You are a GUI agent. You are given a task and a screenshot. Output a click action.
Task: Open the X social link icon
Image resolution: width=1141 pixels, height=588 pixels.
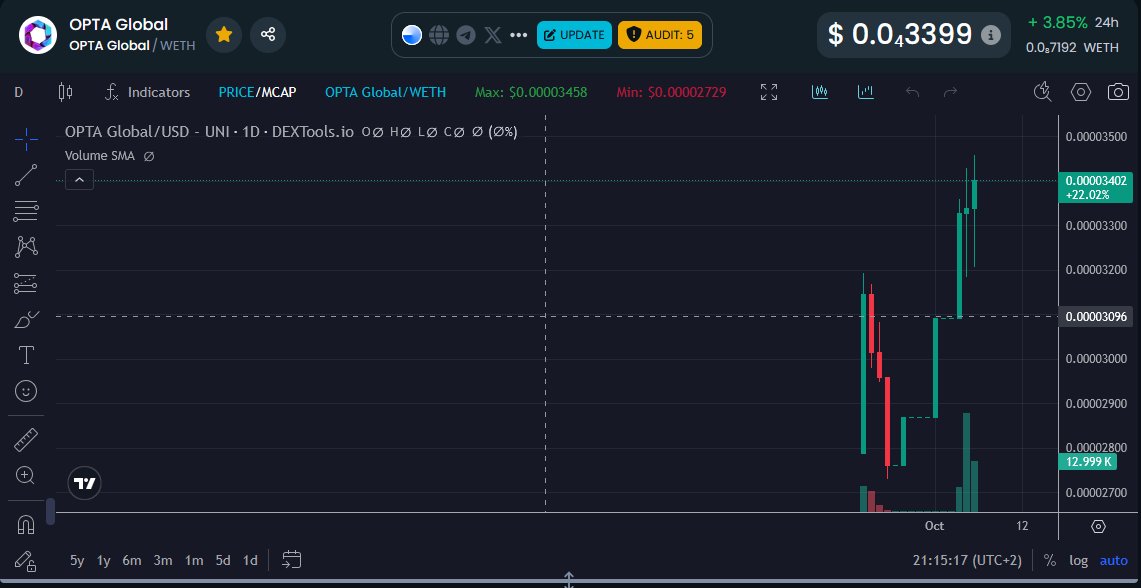493,35
